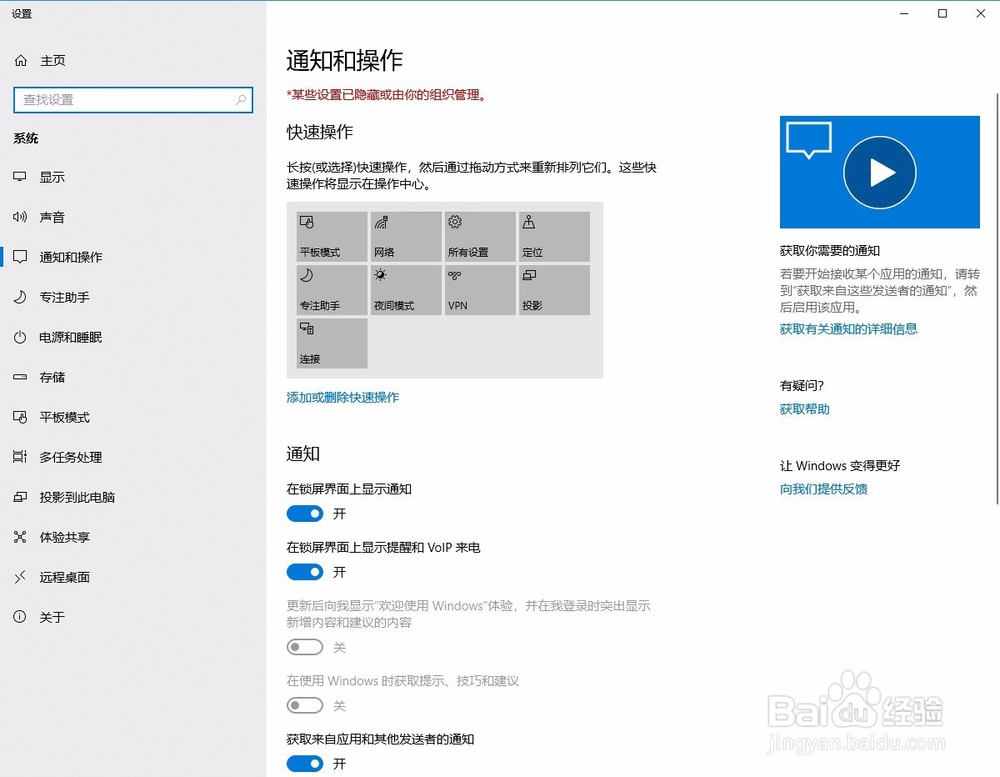1000x777 pixels.
Task: Select the 网络 quick action tile
Action: tap(406, 237)
